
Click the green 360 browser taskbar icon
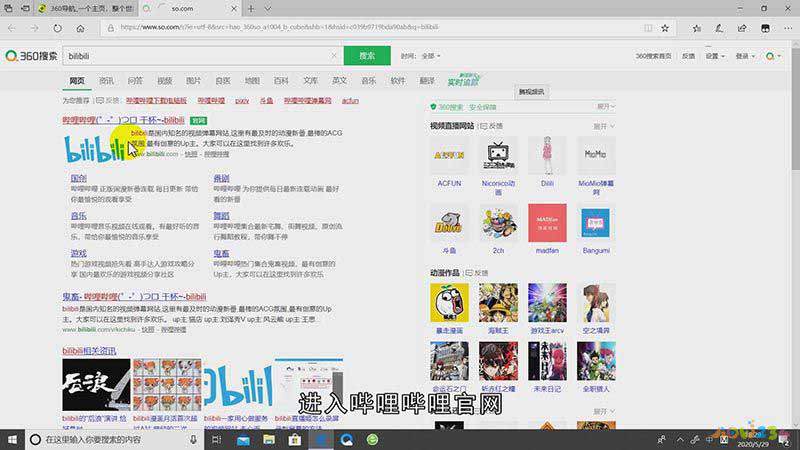click(x=372, y=439)
